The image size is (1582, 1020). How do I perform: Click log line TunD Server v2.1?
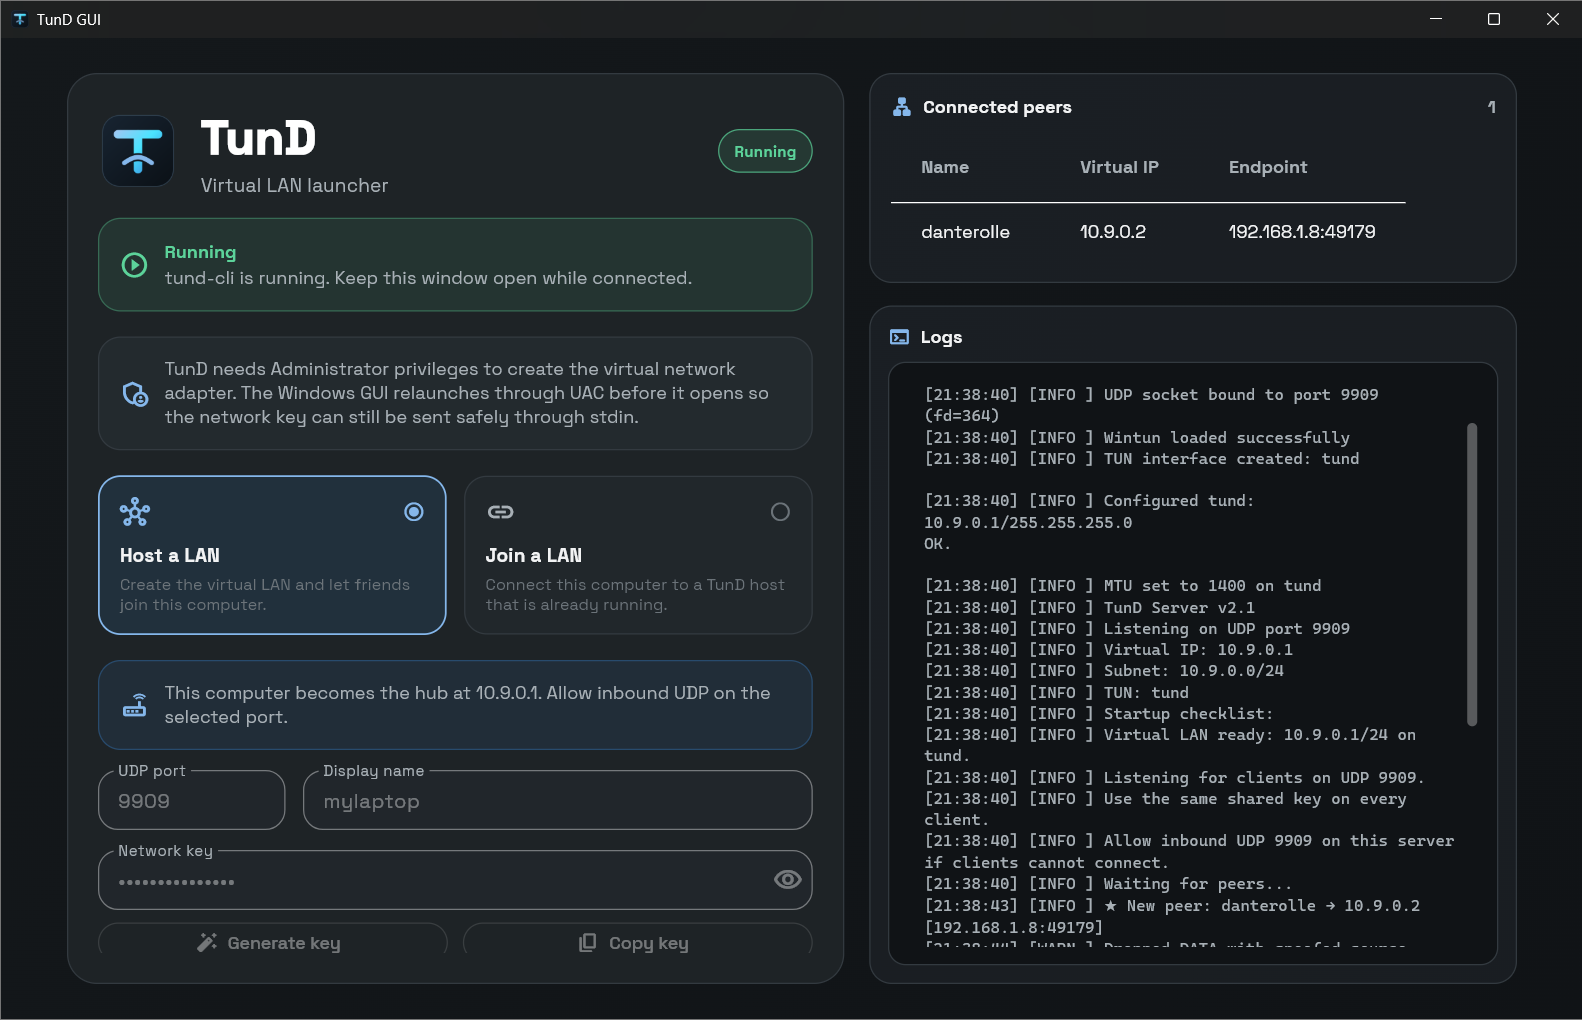[x=1090, y=608]
